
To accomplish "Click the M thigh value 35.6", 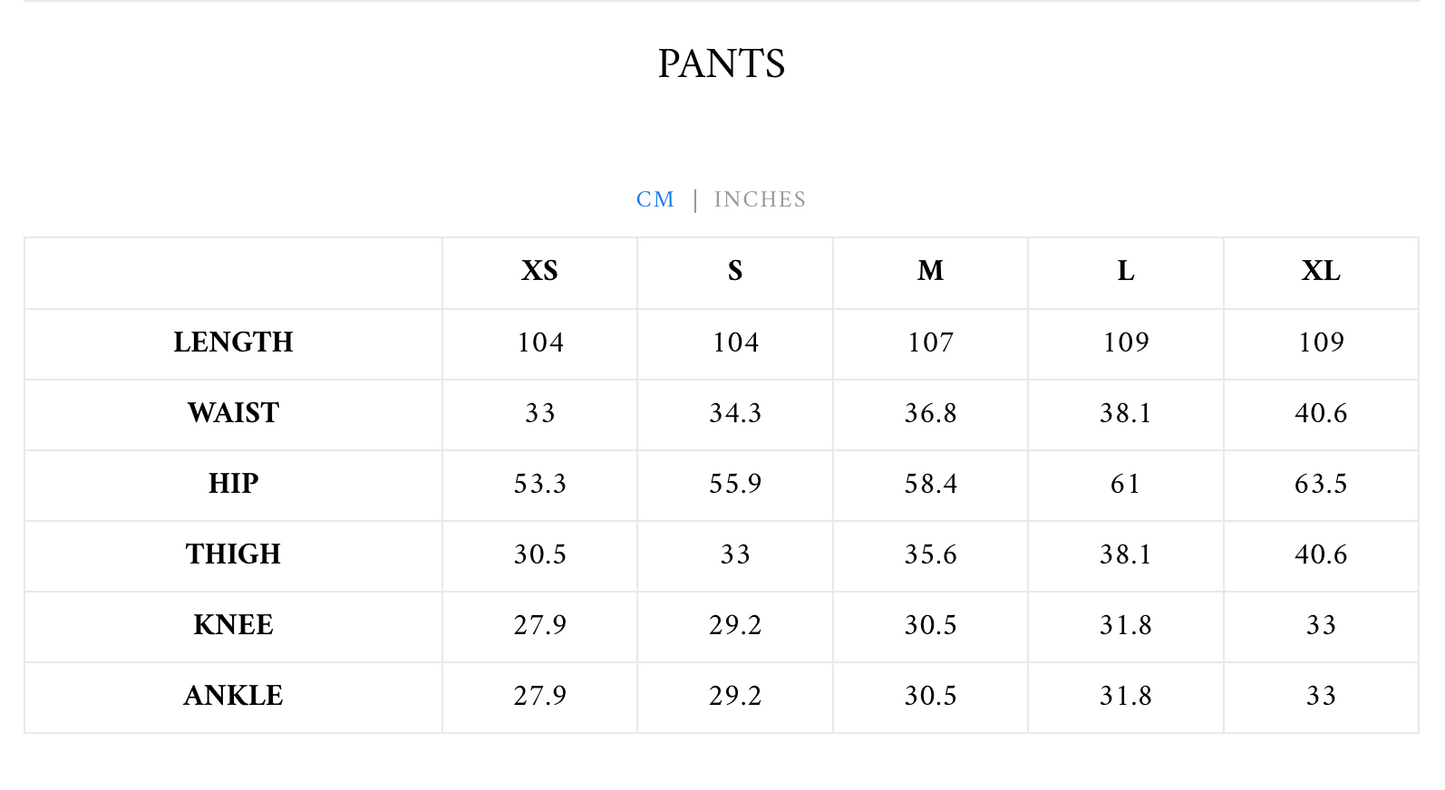I will (930, 555).
